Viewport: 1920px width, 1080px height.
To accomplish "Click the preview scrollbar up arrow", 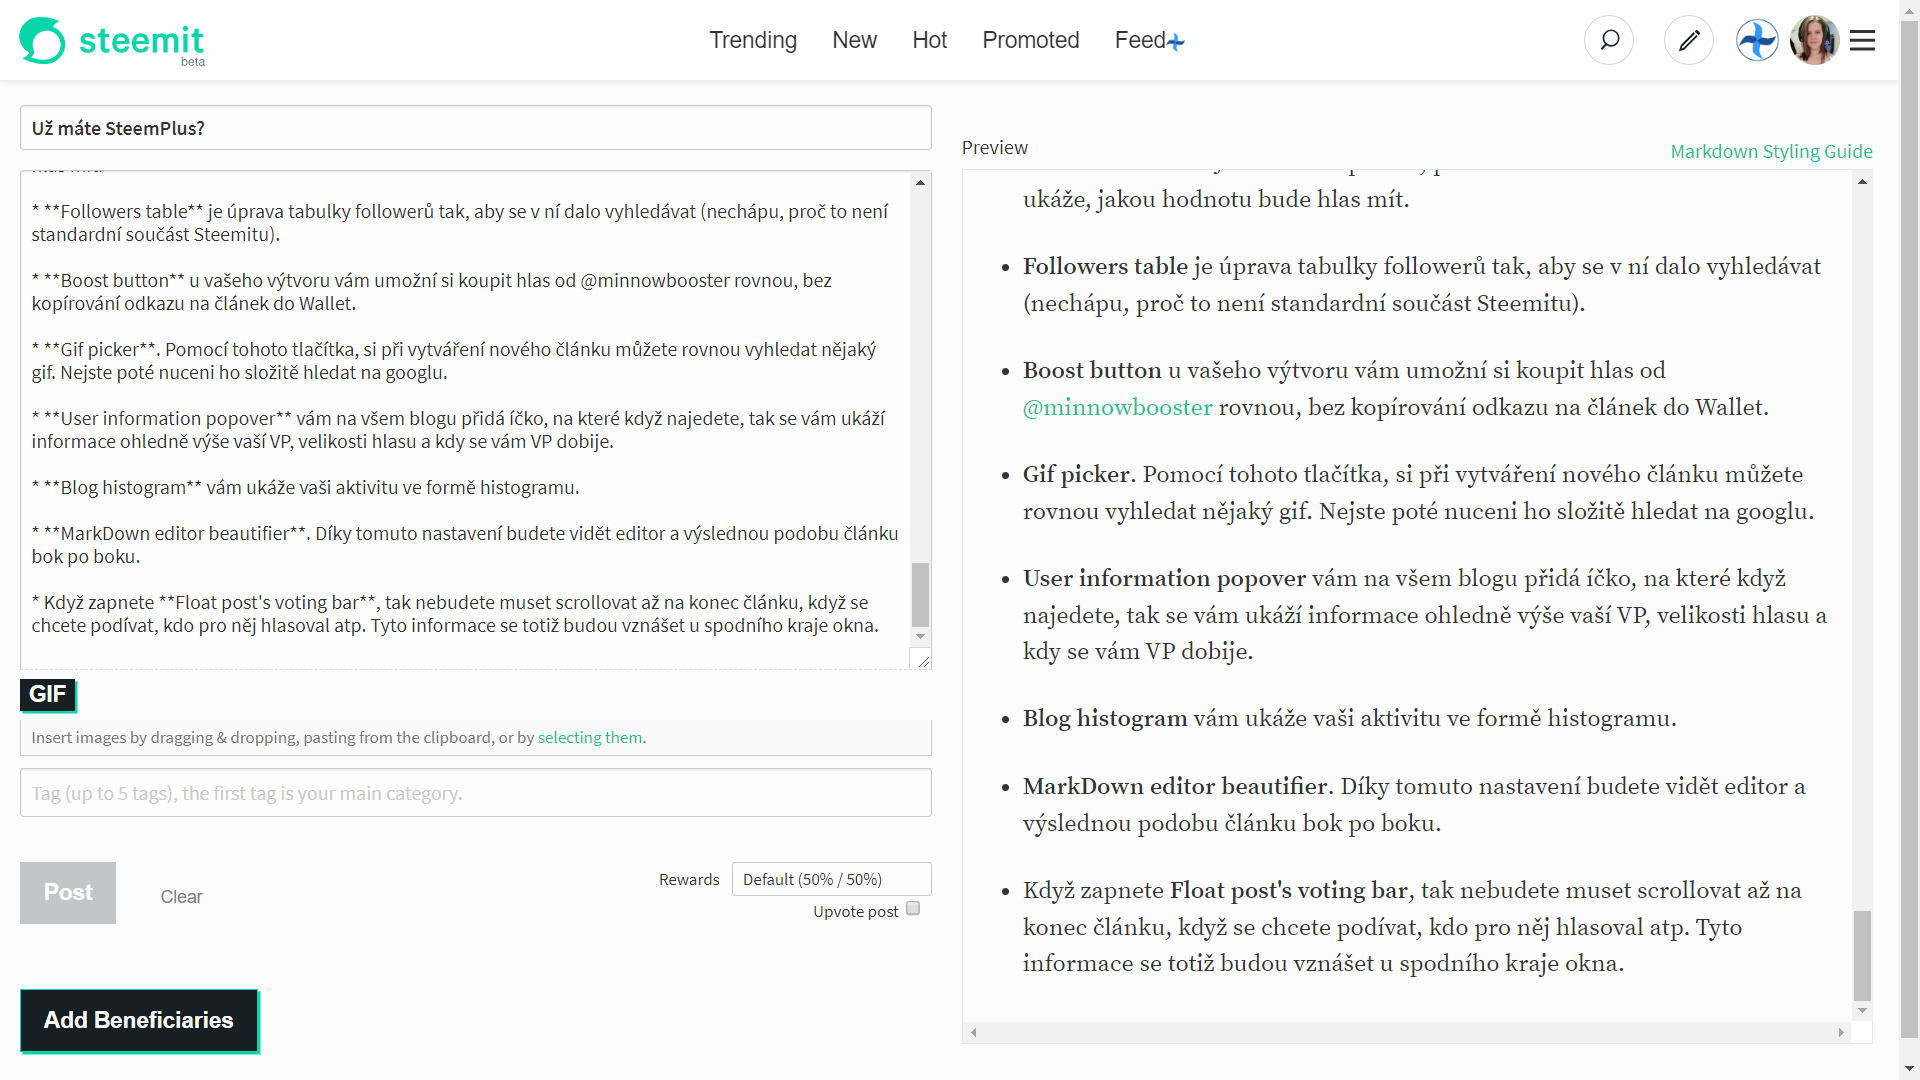I will tap(1862, 181).
